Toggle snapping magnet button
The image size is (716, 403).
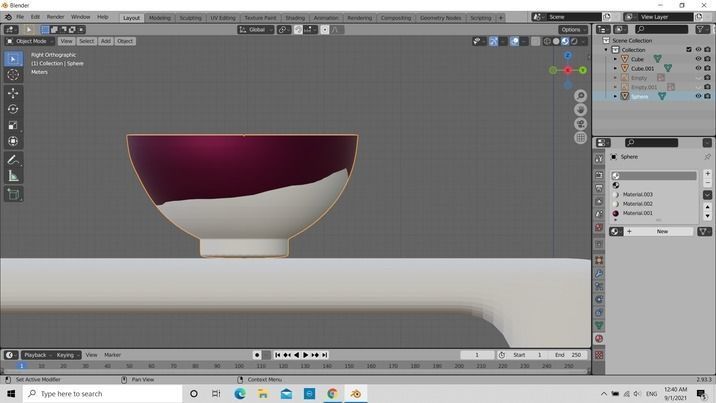298,30
